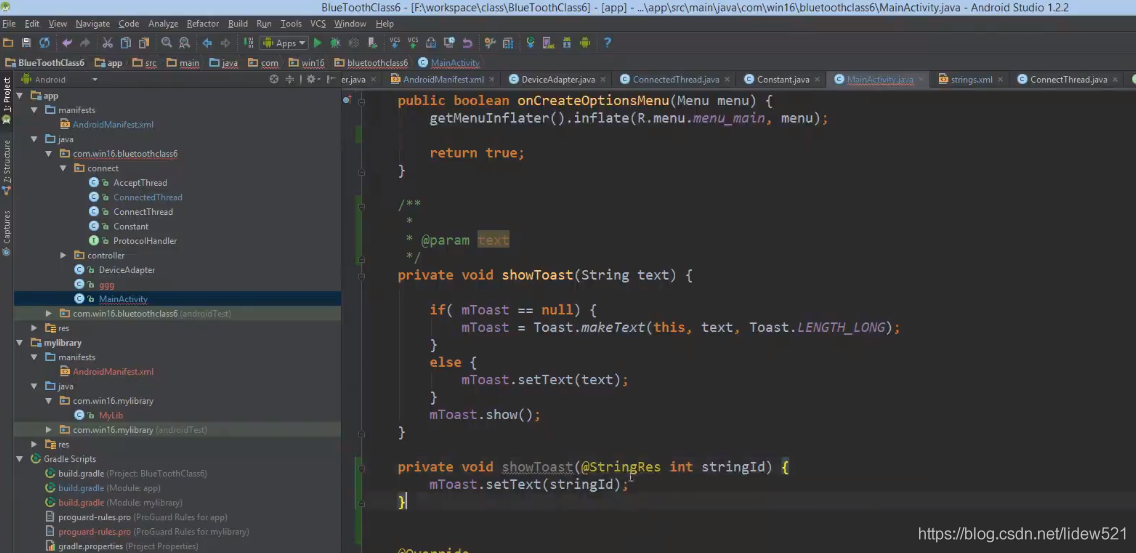This screenshot has height=553, width=1136.
Task: Click Sync Project with Gradle icon
Action: tap(530, 43)
